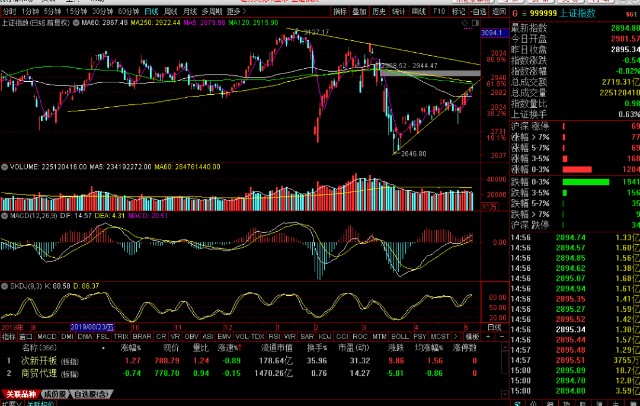Screen dimensions: 640x406
Task: Switch to the BOLL indicator tab
Action: tap(400, 337)
